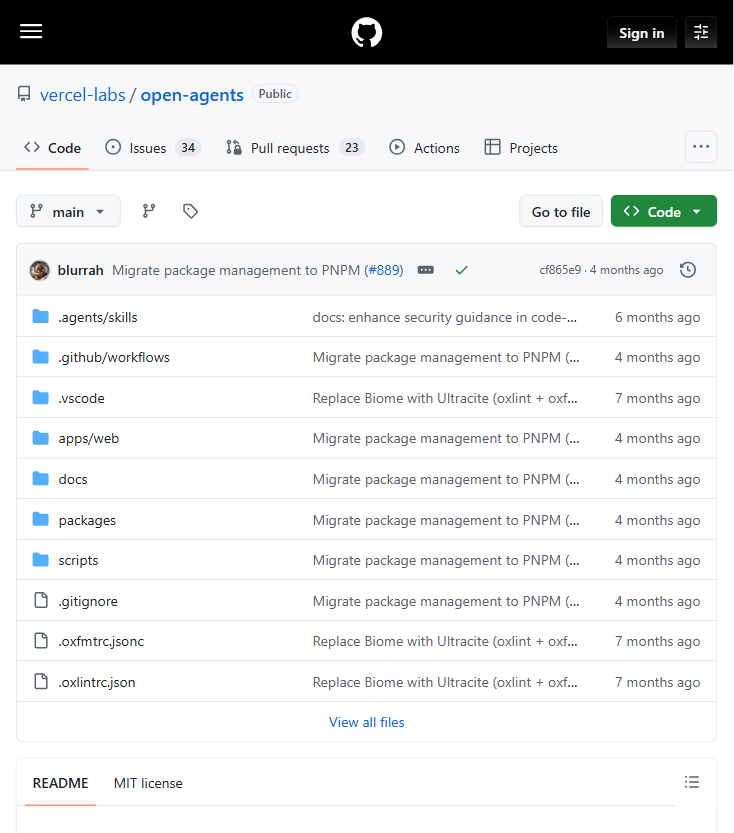Image resolution: width=734 pixels, height=833 pixels.
Task: Open .vscode row's Replace Biome commit message
Action: 445,398
